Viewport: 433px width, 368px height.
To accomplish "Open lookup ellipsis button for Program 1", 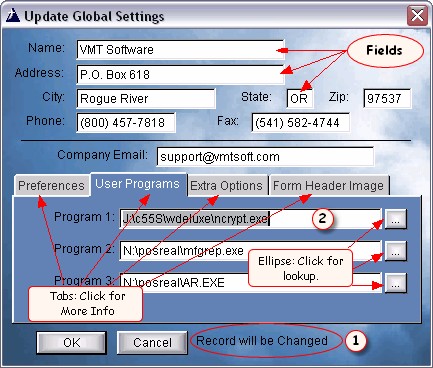I will [395, 219].
